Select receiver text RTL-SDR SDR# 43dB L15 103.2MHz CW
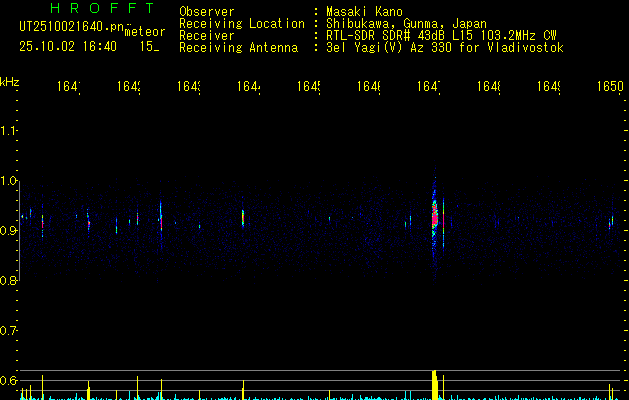The image size is (629, 400). point(441,36)
